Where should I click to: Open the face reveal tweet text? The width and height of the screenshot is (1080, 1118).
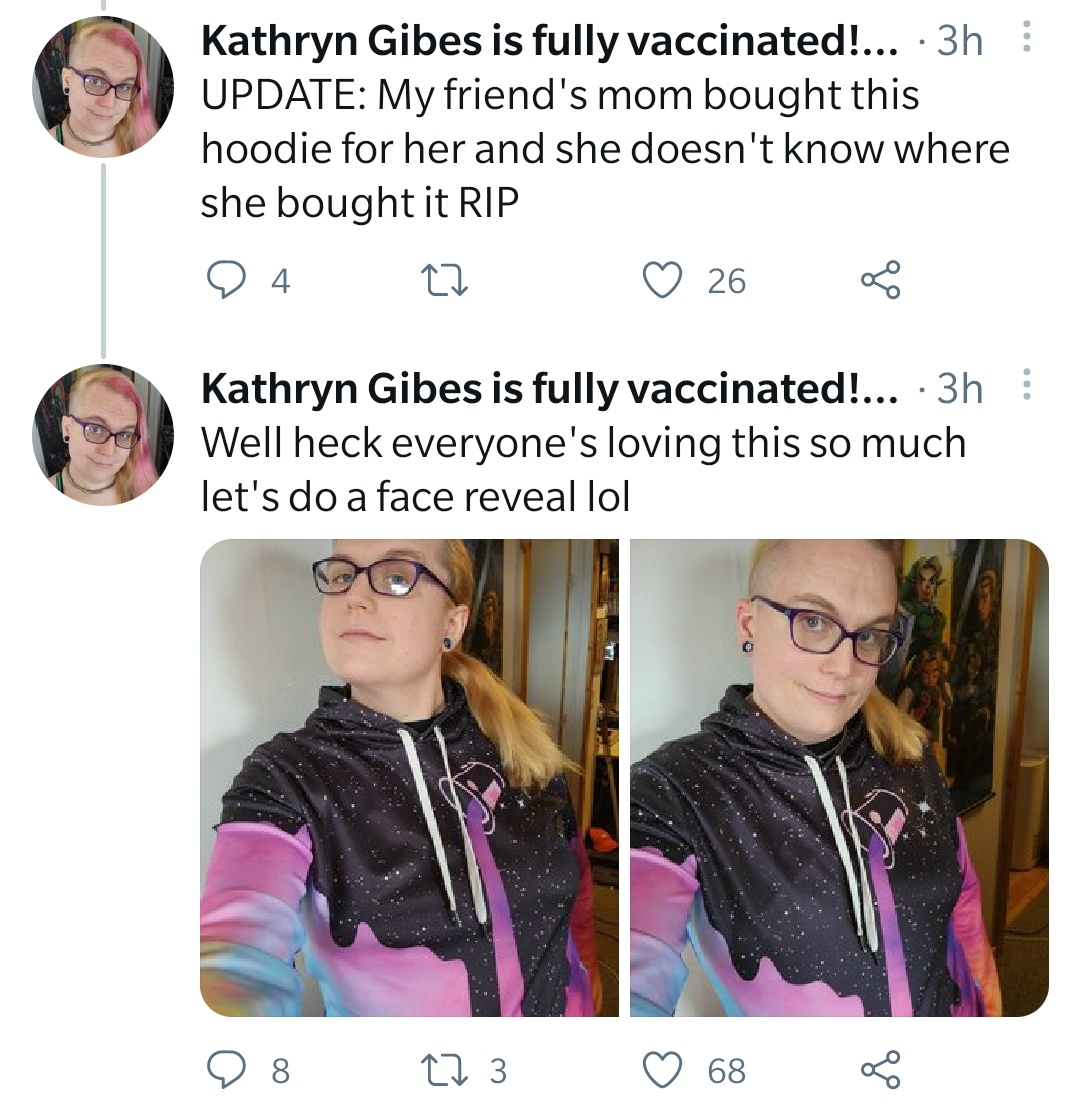(x=583, y=469)
